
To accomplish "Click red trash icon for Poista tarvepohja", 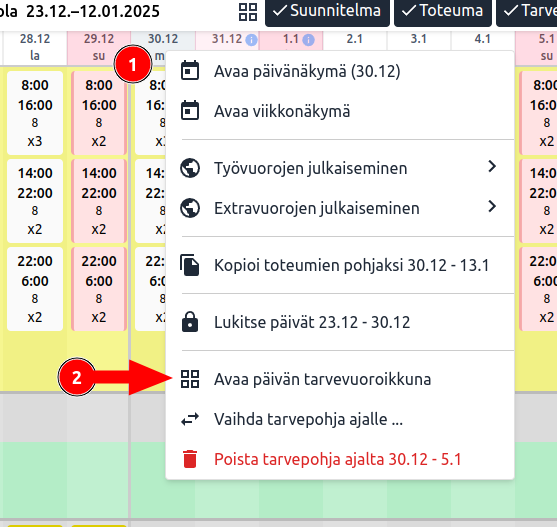I will [190, 459].
